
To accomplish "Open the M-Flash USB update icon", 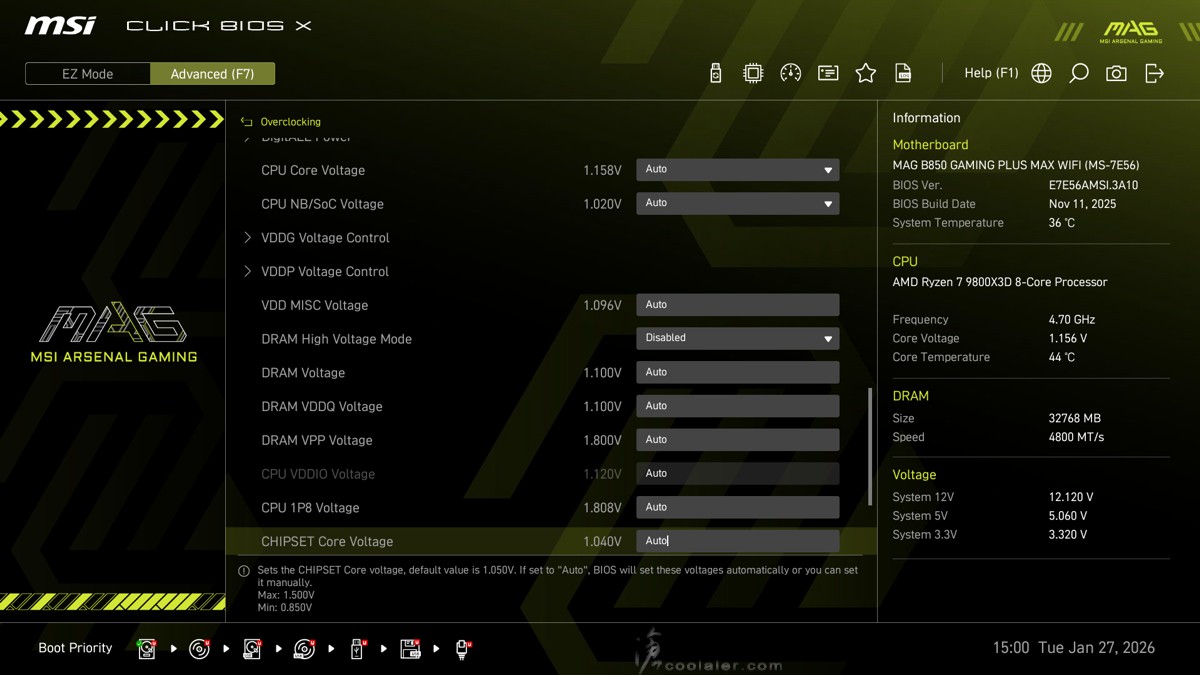I will [x=715, y=73].
